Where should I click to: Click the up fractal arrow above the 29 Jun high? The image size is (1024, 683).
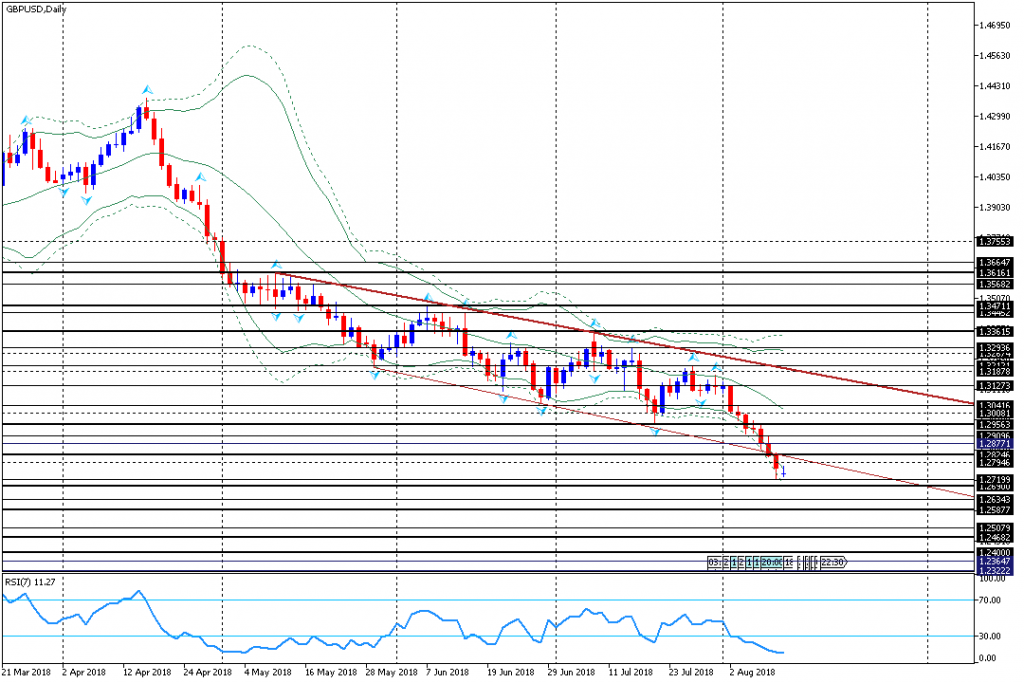pyautogui.click(x=594, y=324)
